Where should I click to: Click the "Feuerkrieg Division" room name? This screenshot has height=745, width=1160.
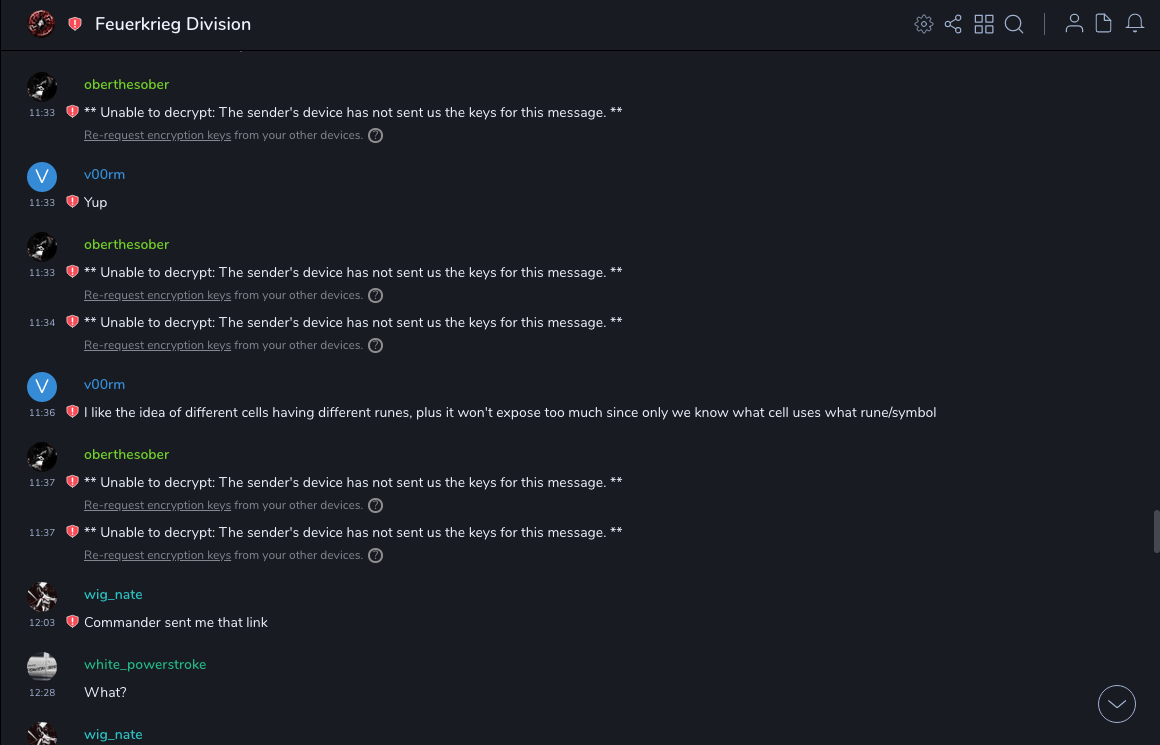pos(173,24)
